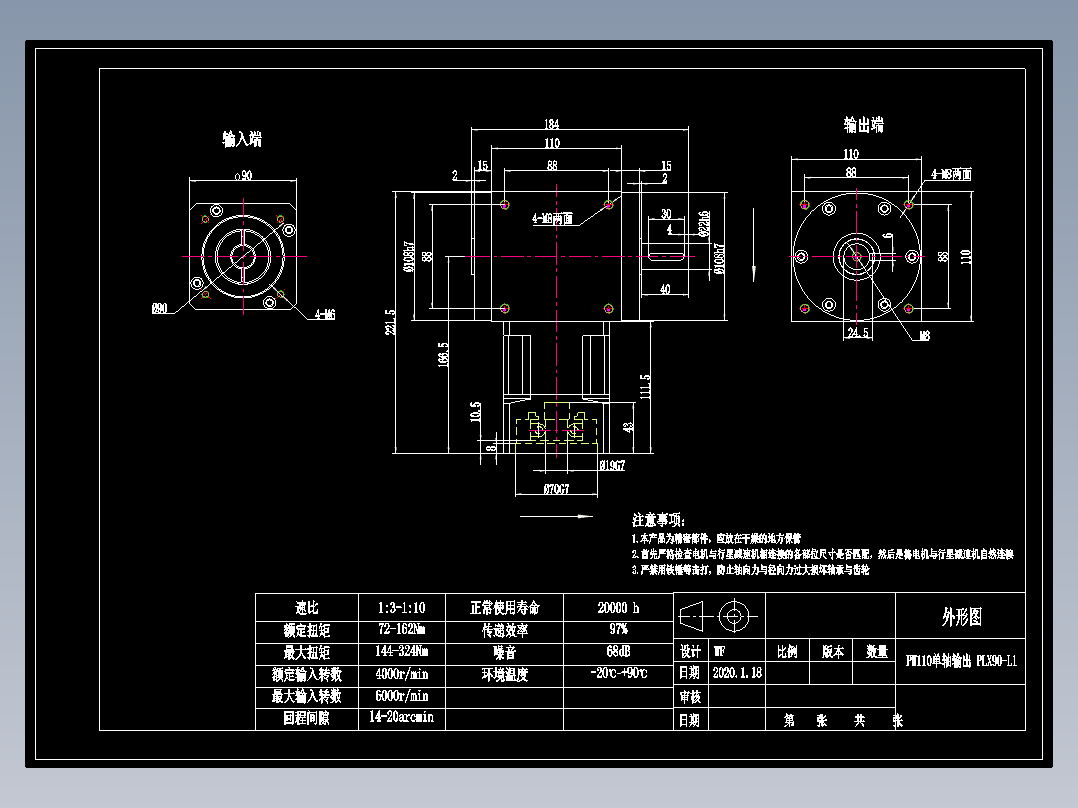Click the keyway symbol in the bottom section view
The height and width of the screenshot is (808, 1078).
(x=557, y=430)
